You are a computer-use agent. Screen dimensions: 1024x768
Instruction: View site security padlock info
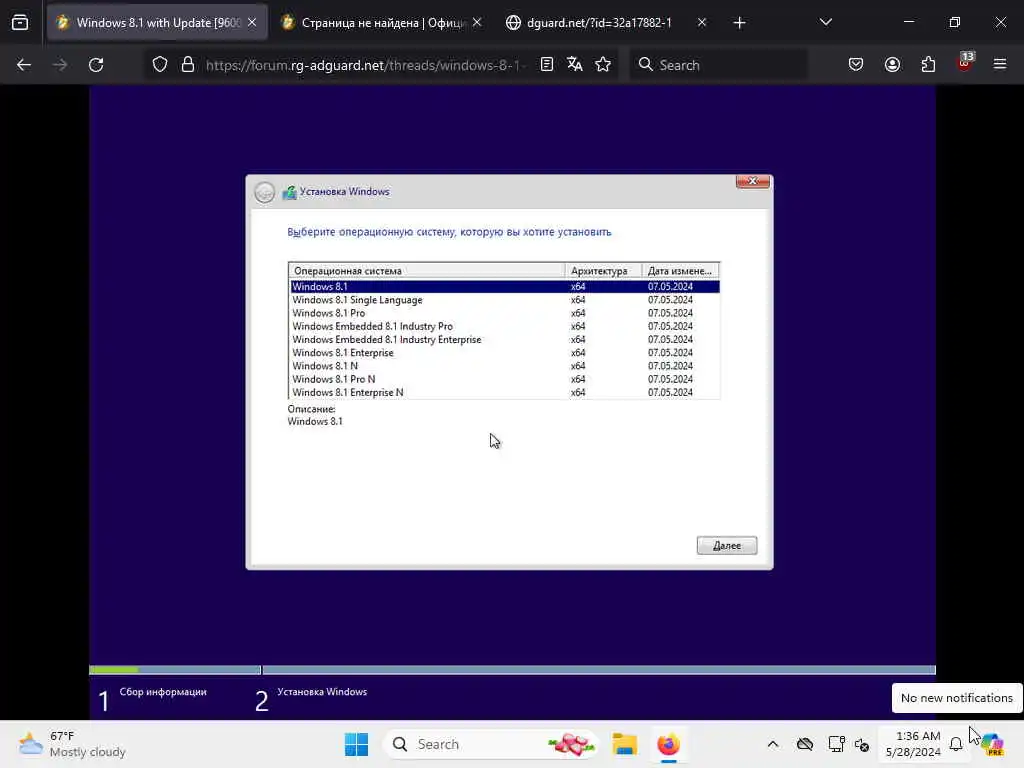pyautogui.click(x=188, y=65)
